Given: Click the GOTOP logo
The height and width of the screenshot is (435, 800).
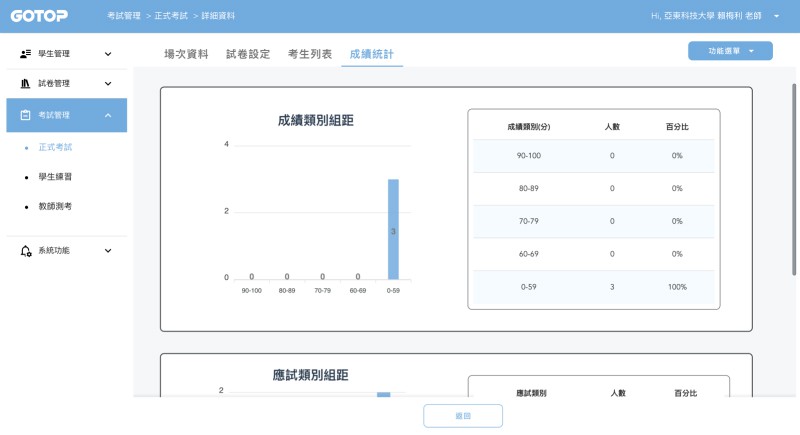Looking at the screenshot, I should click(x=39, y=16).
